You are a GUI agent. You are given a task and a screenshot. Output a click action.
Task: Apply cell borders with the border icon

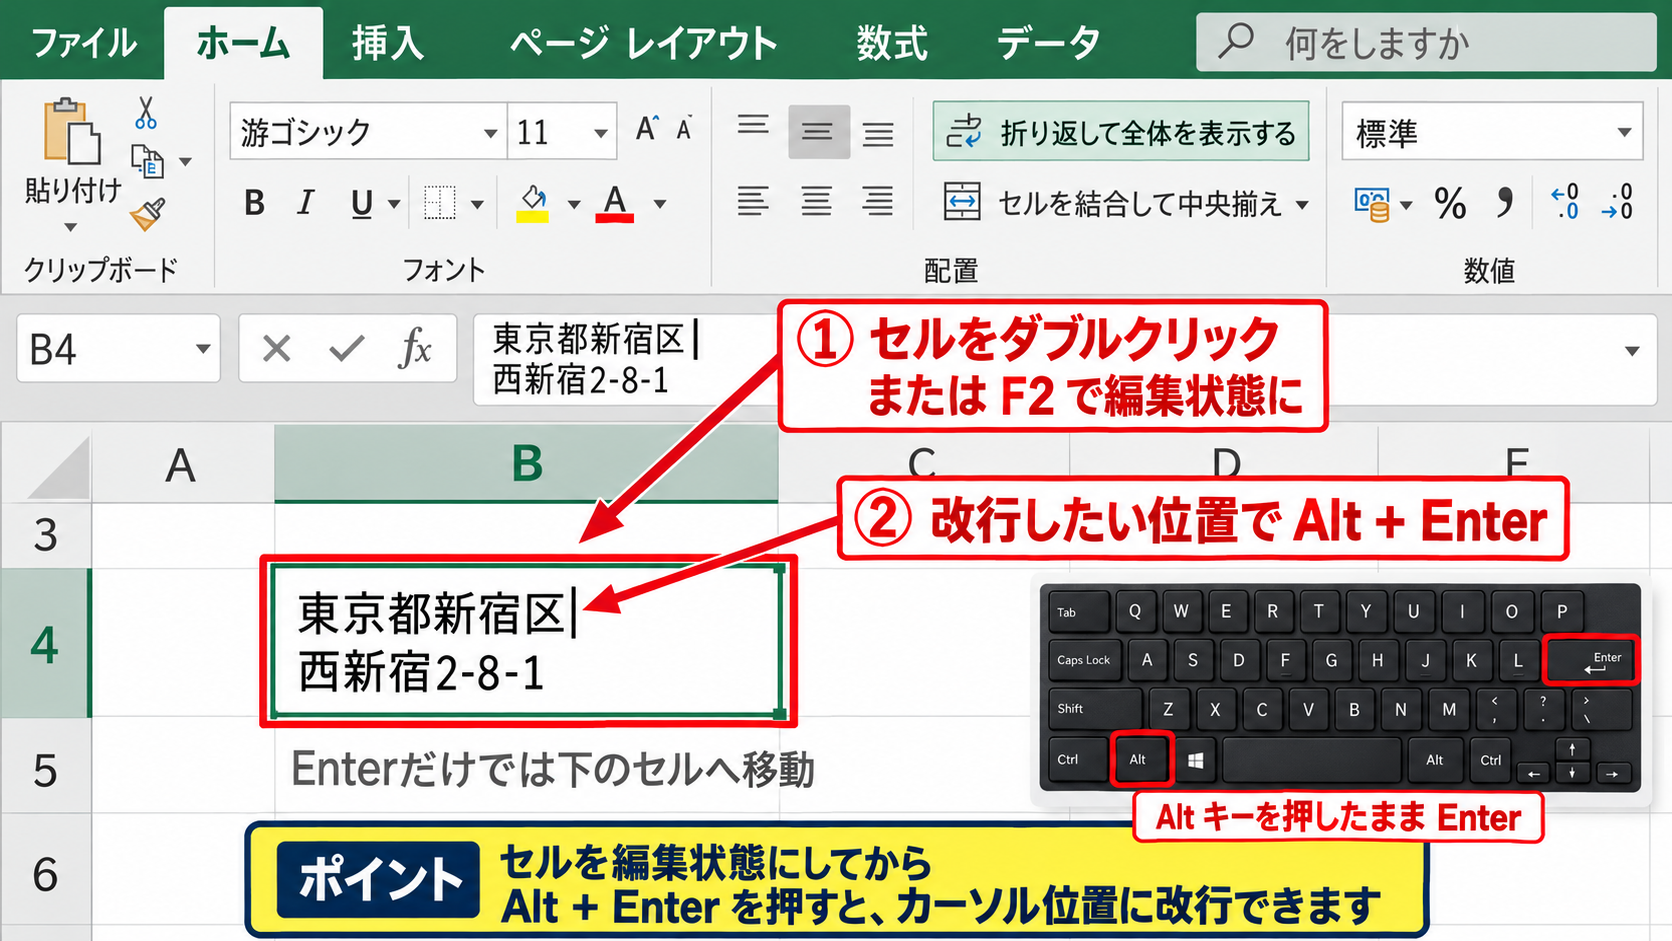click(439, 203)
